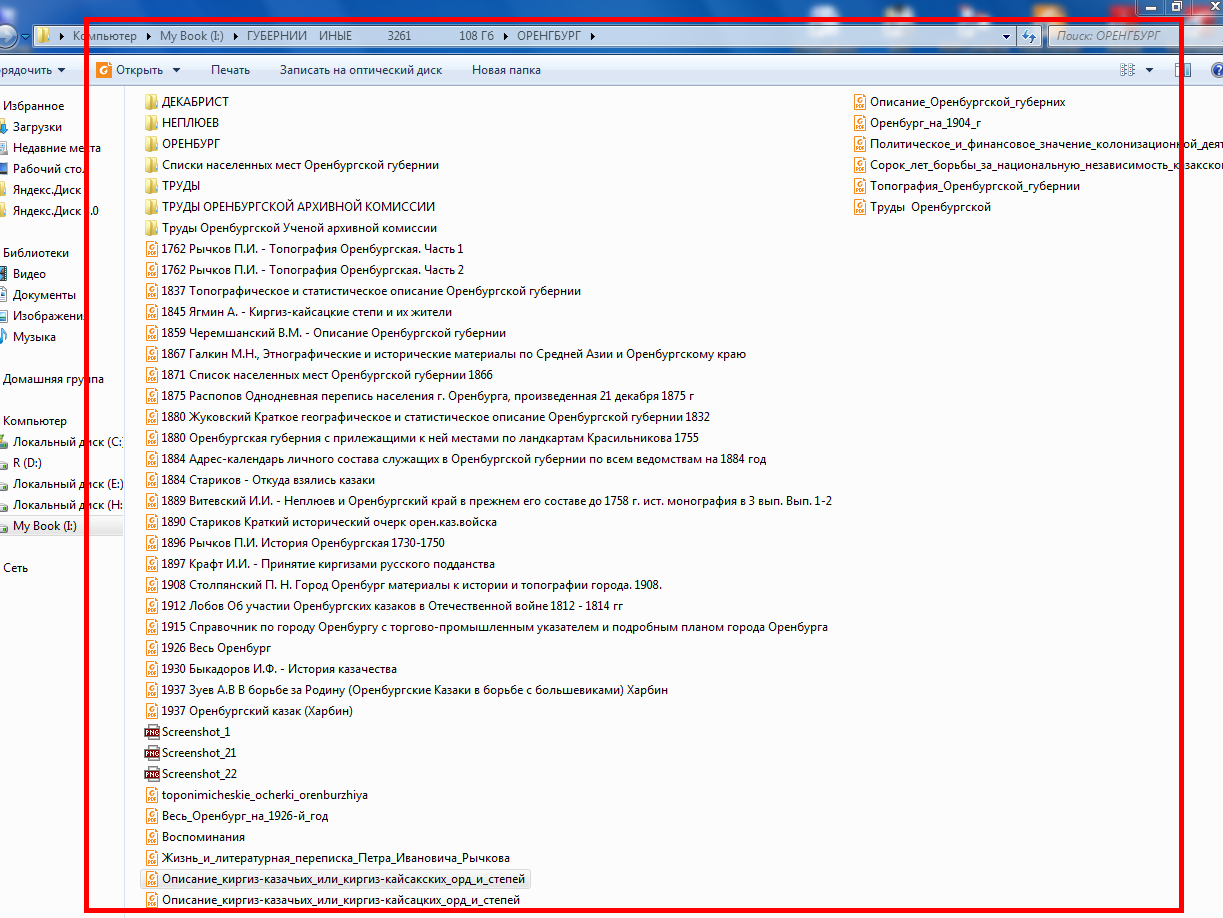The image size is (1223, 918).
Task: Open the dropdown arrow next to Открыть
Action: [177, 70]
